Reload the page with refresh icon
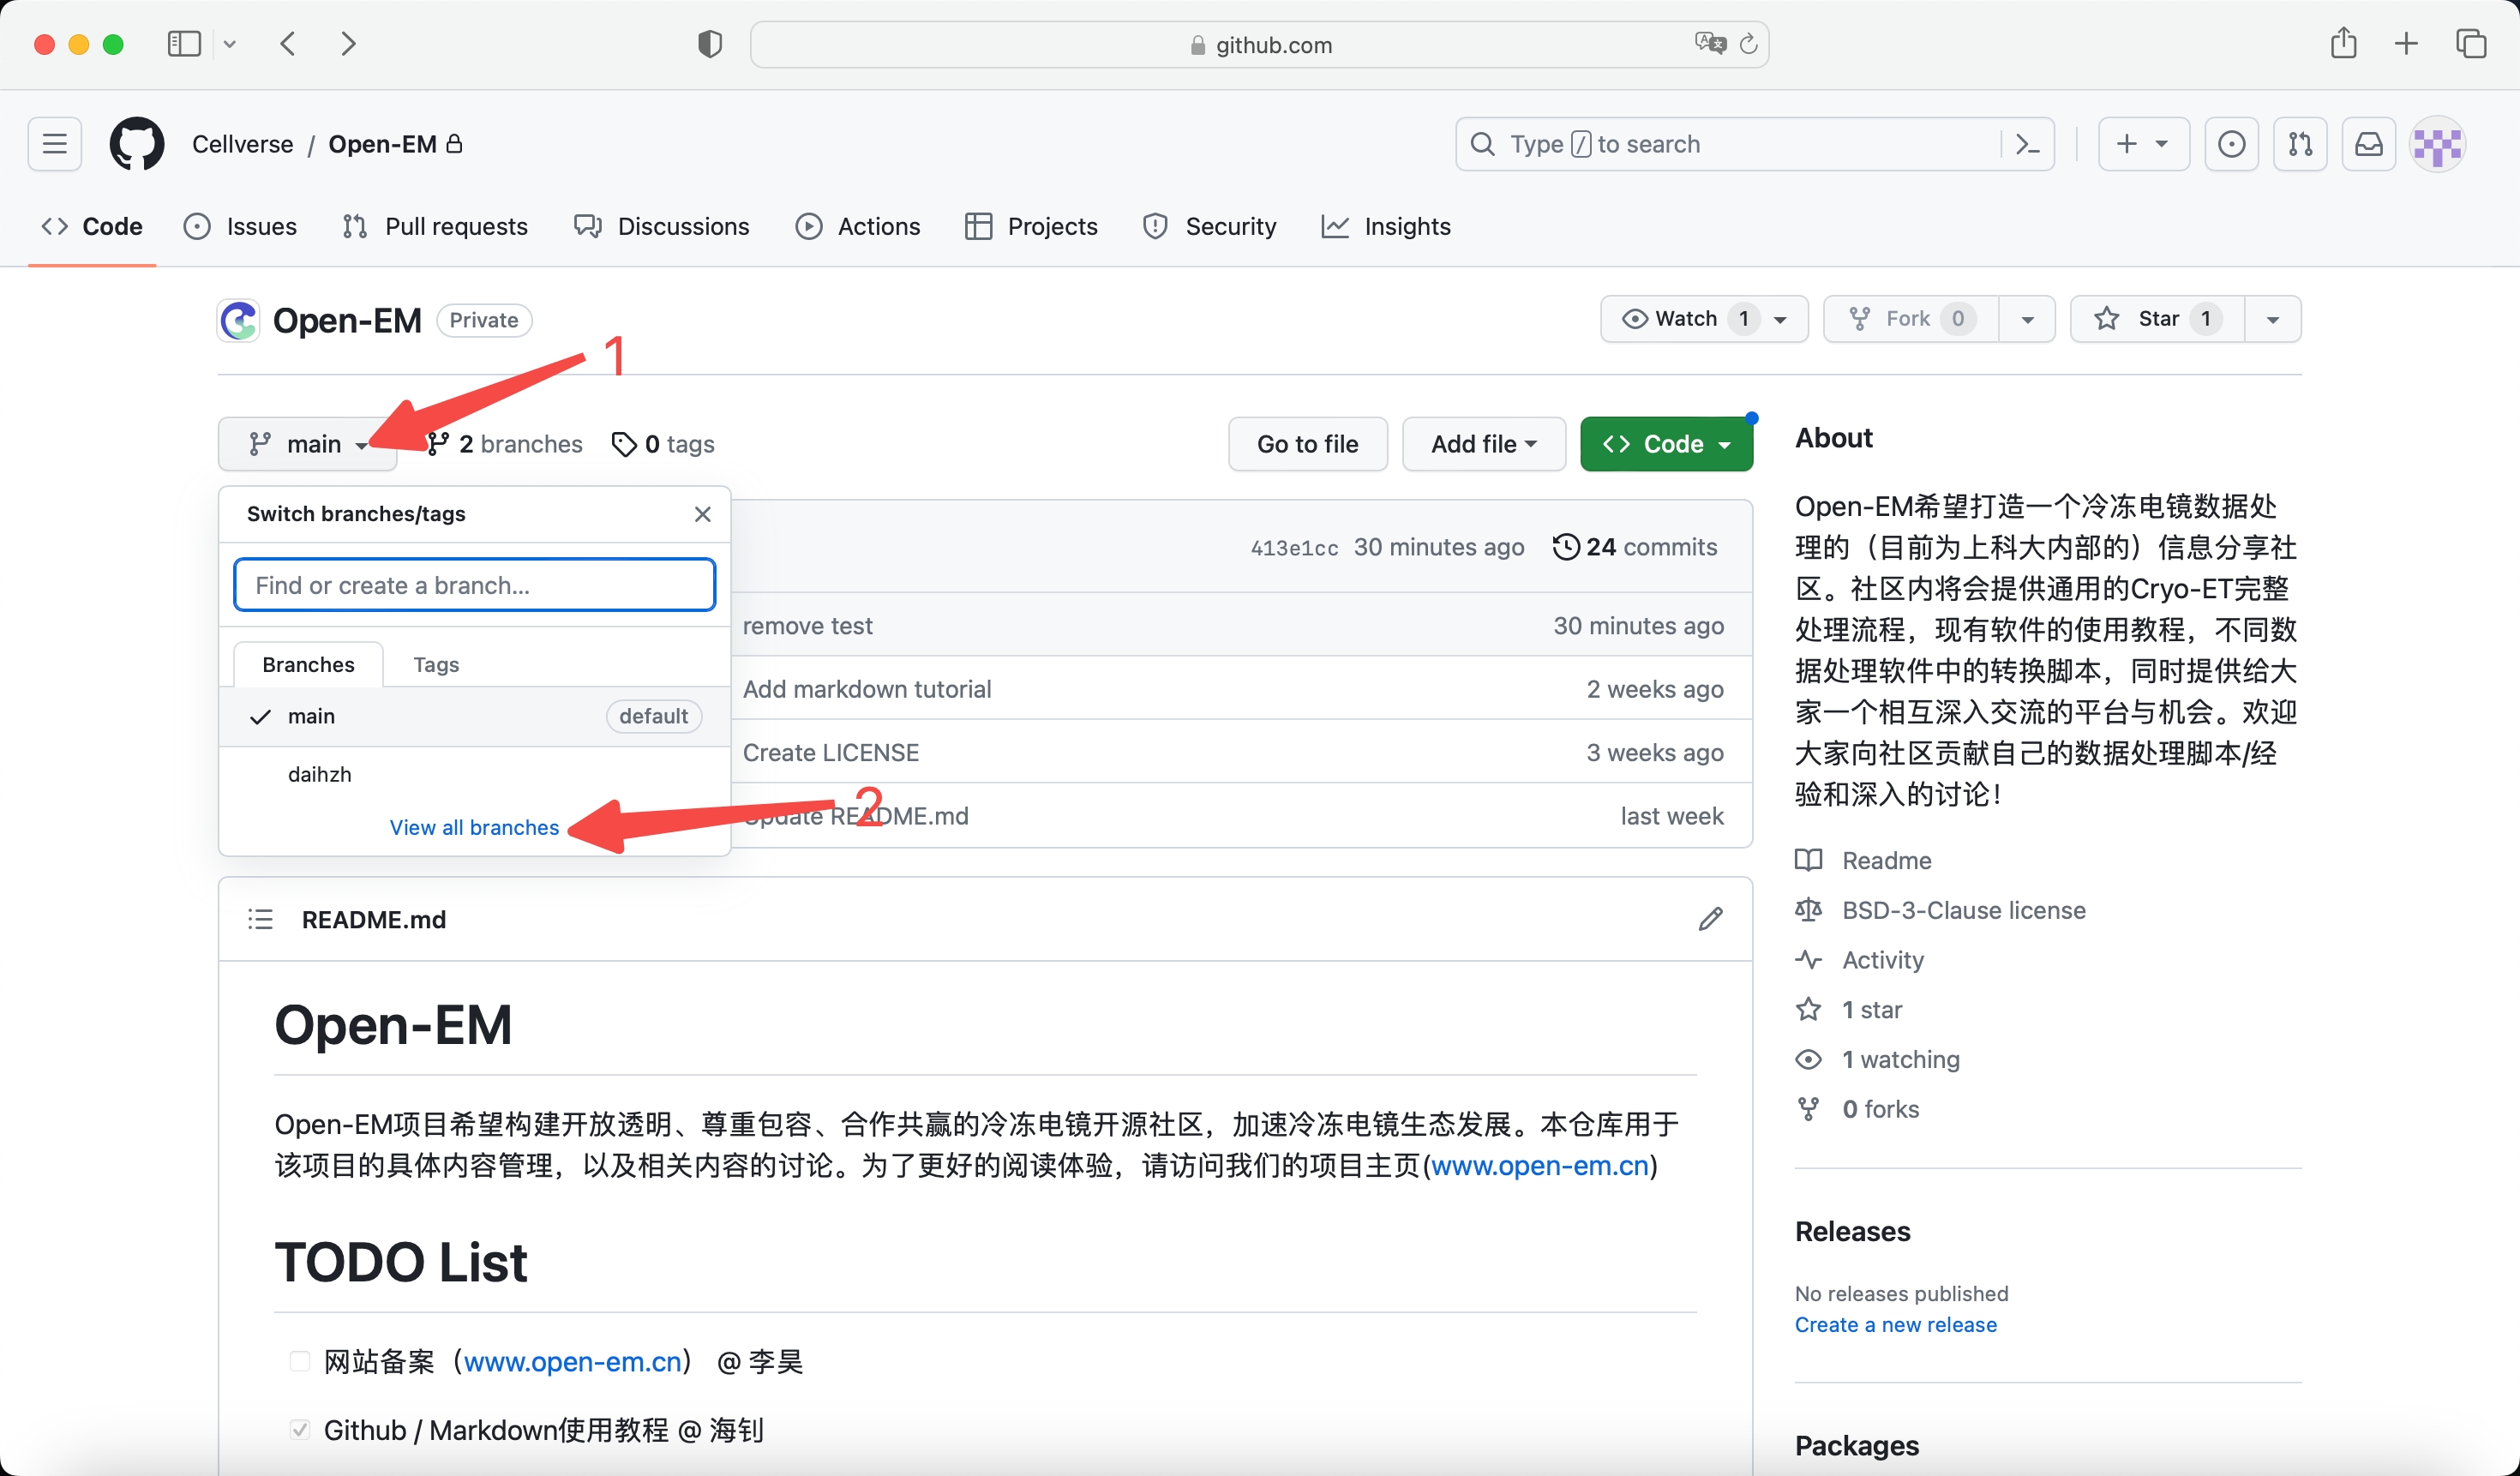The width and height of the screenshot is (2520, 1476). click(1748, 44)
